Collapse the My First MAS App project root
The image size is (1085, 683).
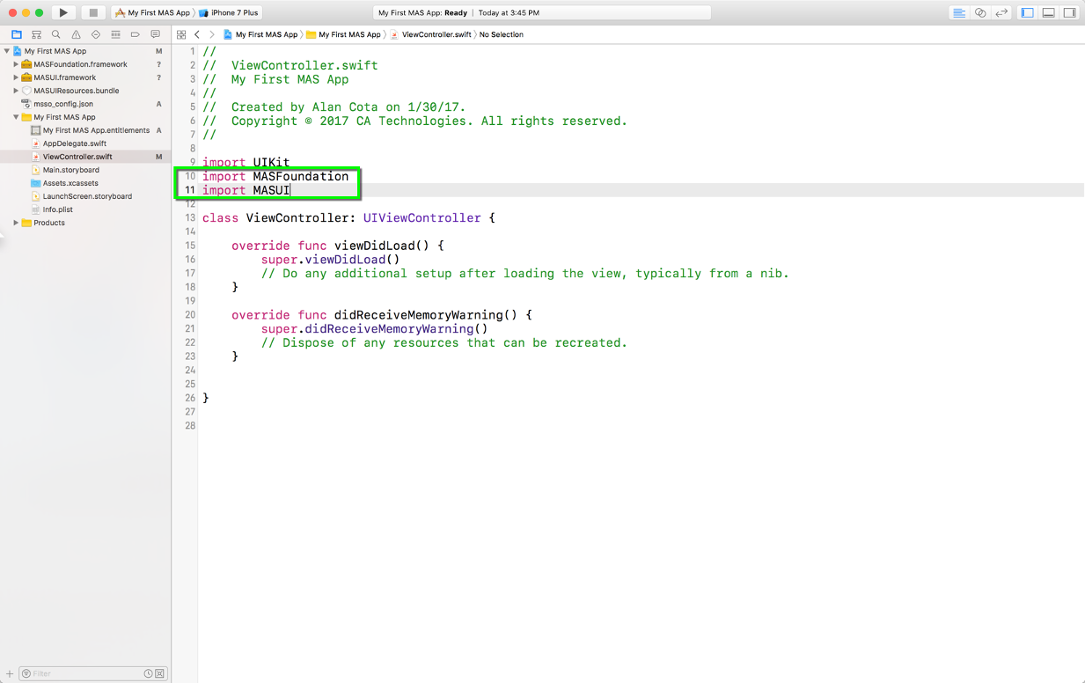pos(7,51)
